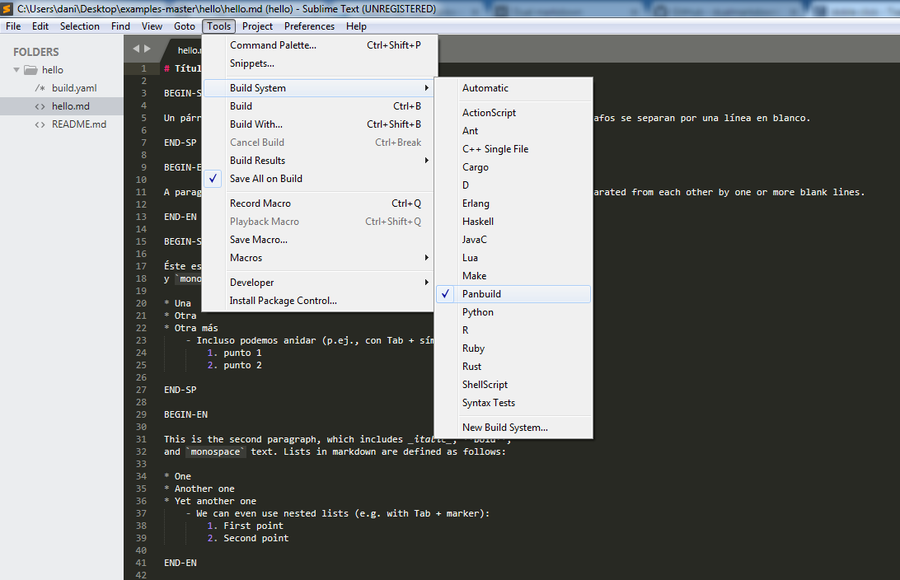900x580 pixels.
Task: Open the Edit menu
Action: pyautogui.click(x=40, y=26)
